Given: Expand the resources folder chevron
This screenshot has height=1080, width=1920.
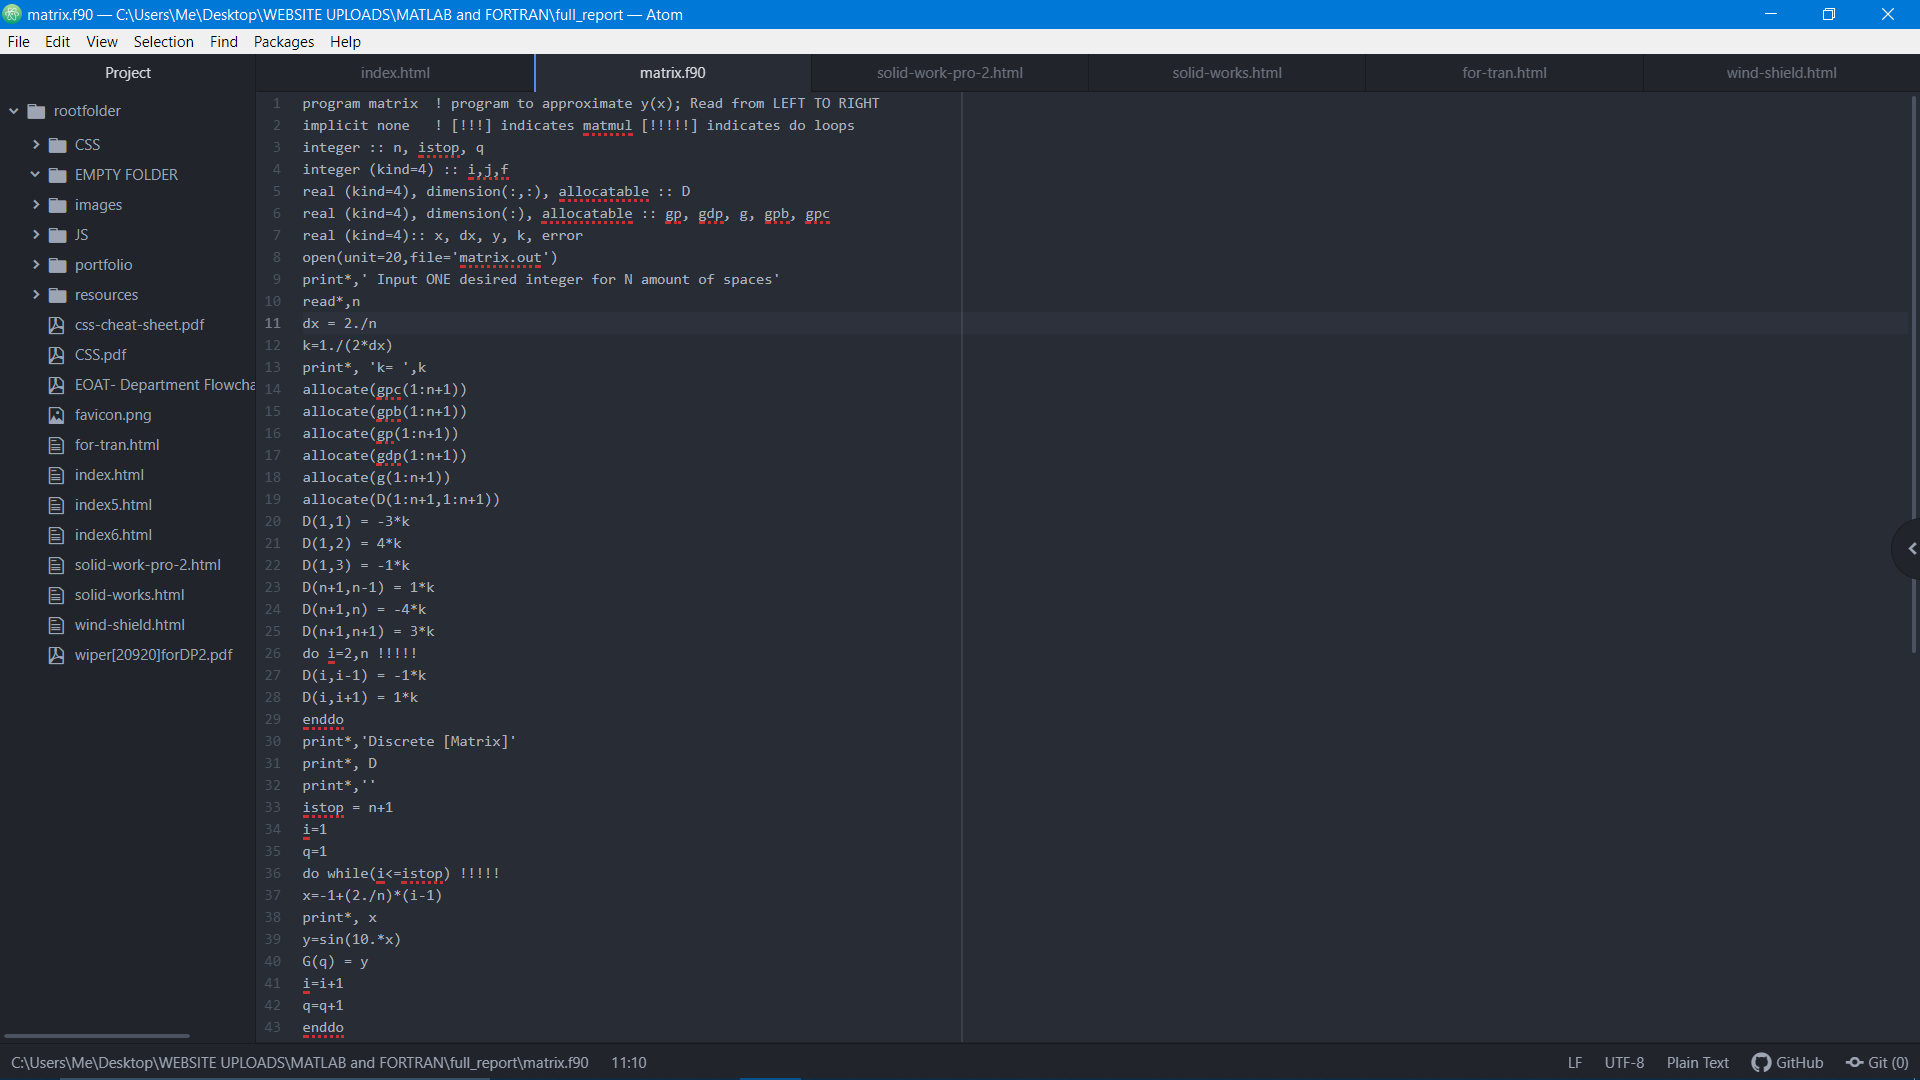Looking at the screenshot, I should click(36, 295).
